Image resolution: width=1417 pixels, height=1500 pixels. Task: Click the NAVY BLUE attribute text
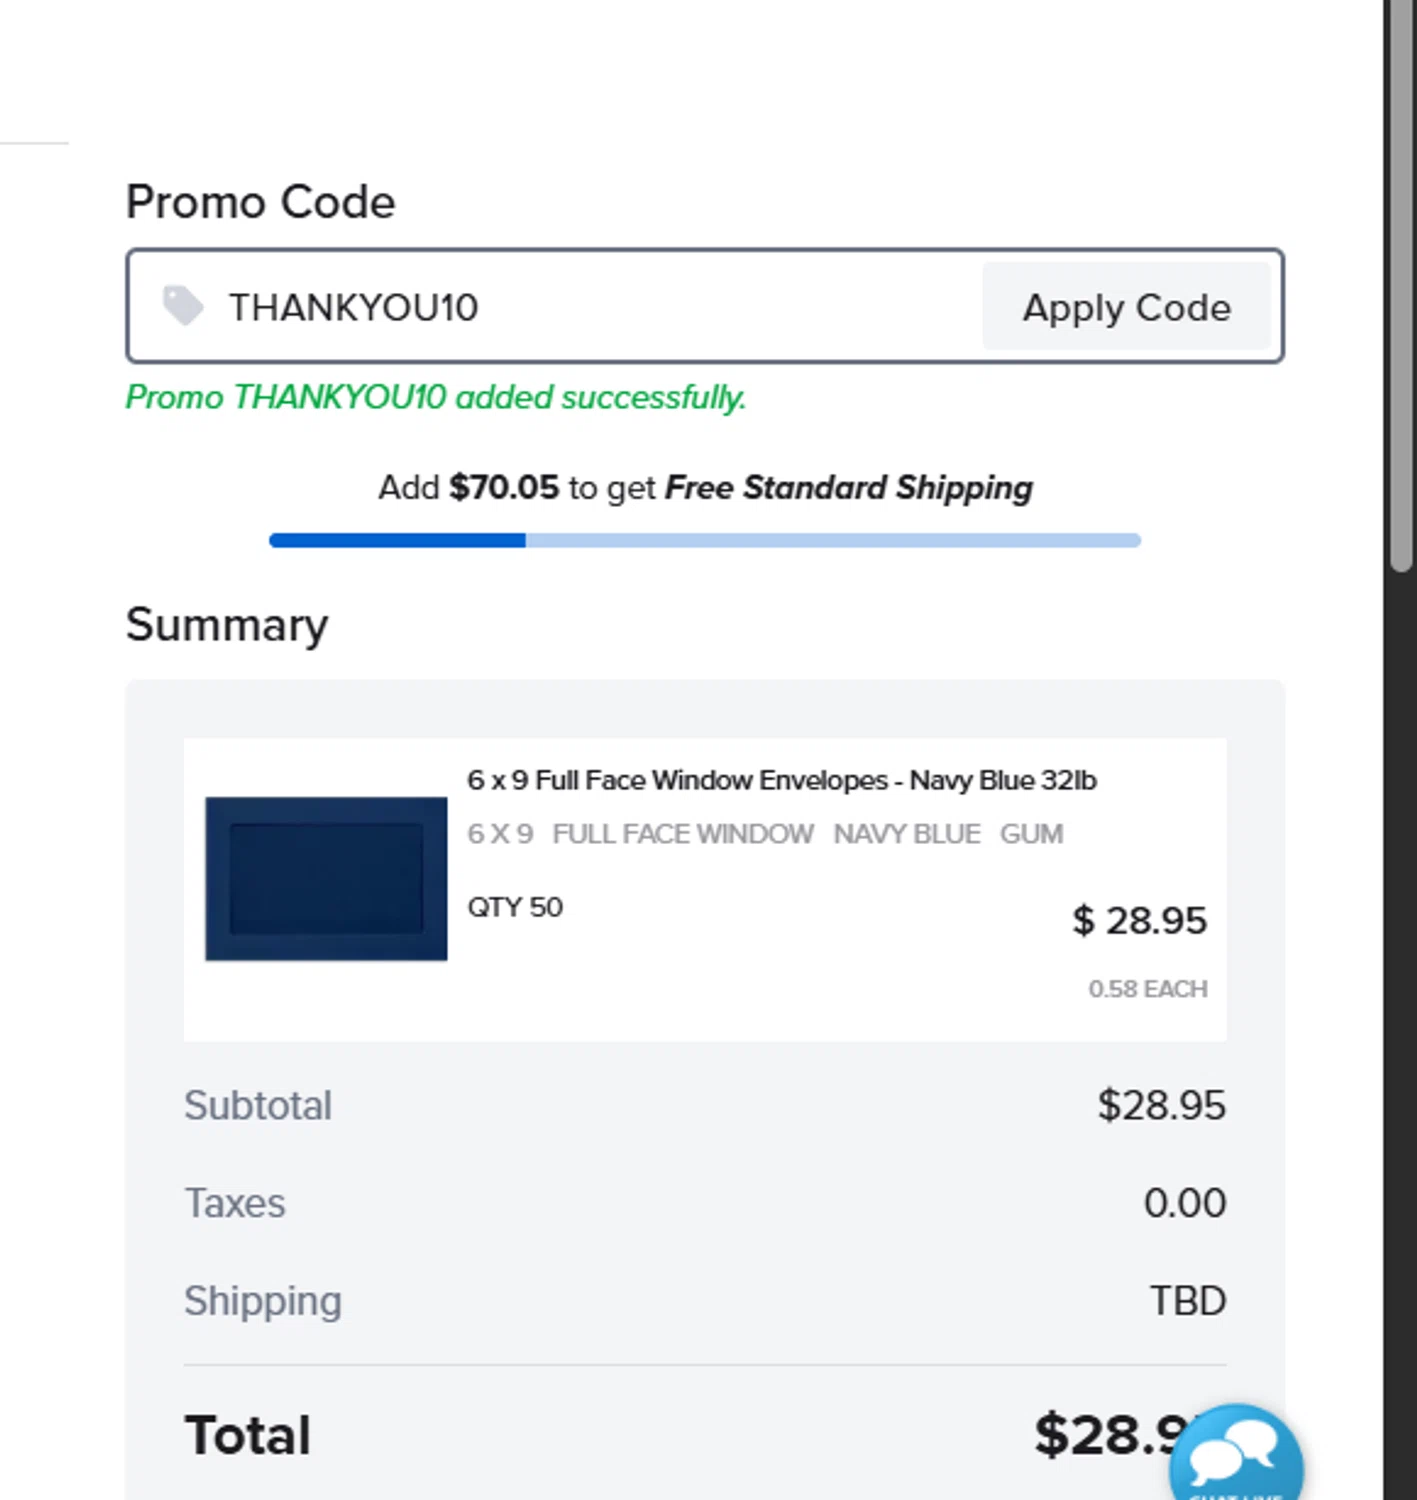(x=906, y=834)
